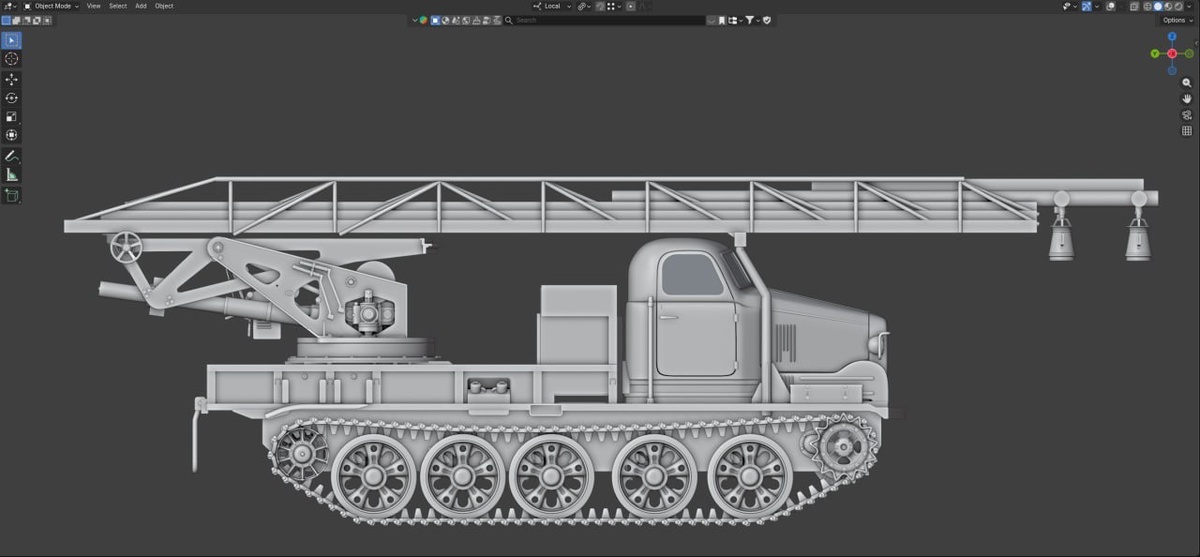Open the Object Mode dropdown
1200x557 pixels.
coord(51,6)
